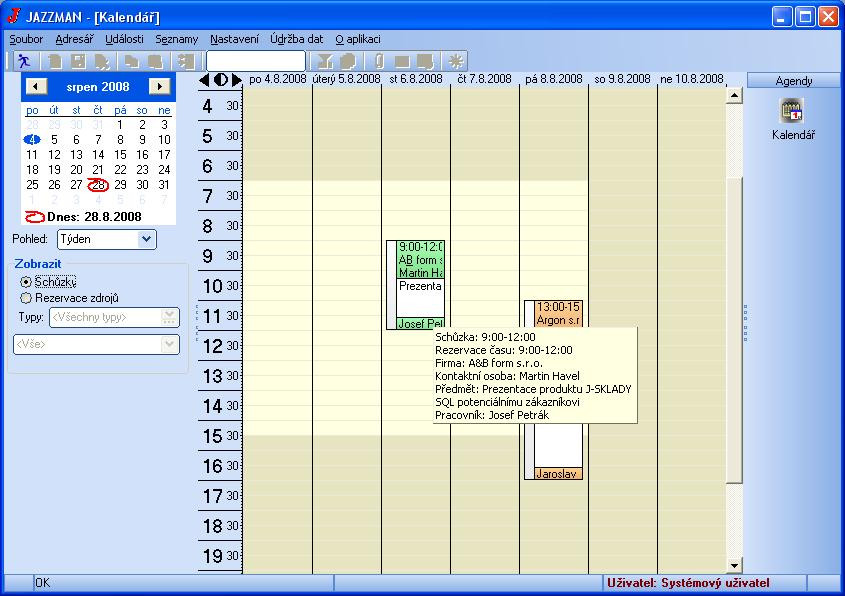Open the Typy dropdown
Viewport: 845px width, 596px height.
169,317
